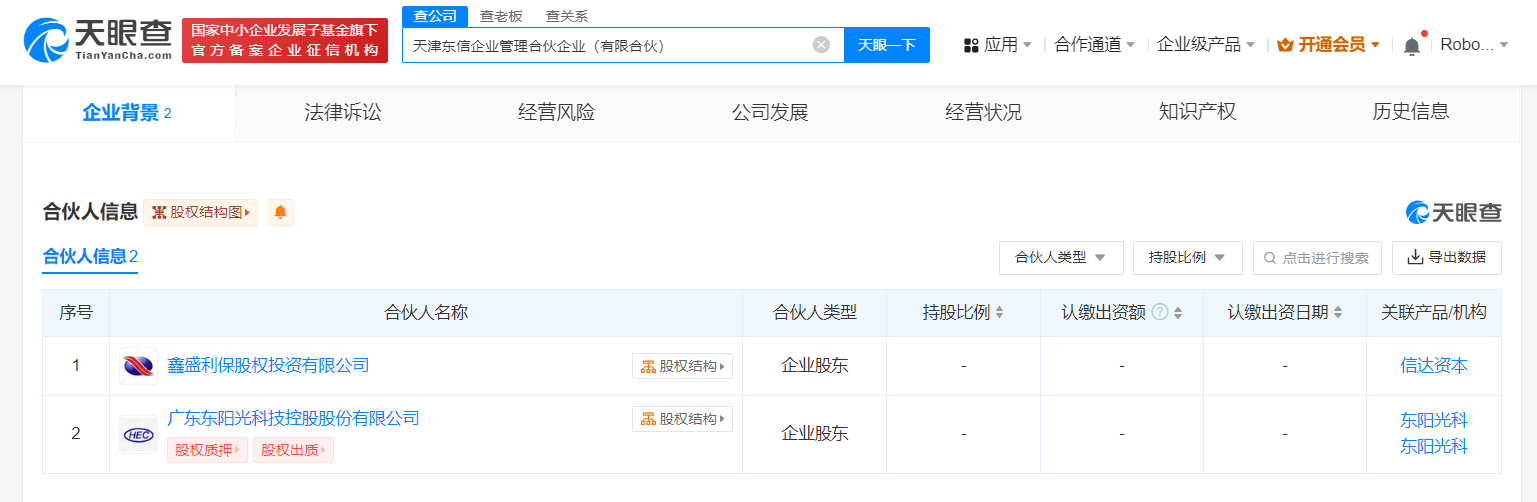
Task: Open 股权结构 for 广东东阳光 row
Action: coord(682,419)
